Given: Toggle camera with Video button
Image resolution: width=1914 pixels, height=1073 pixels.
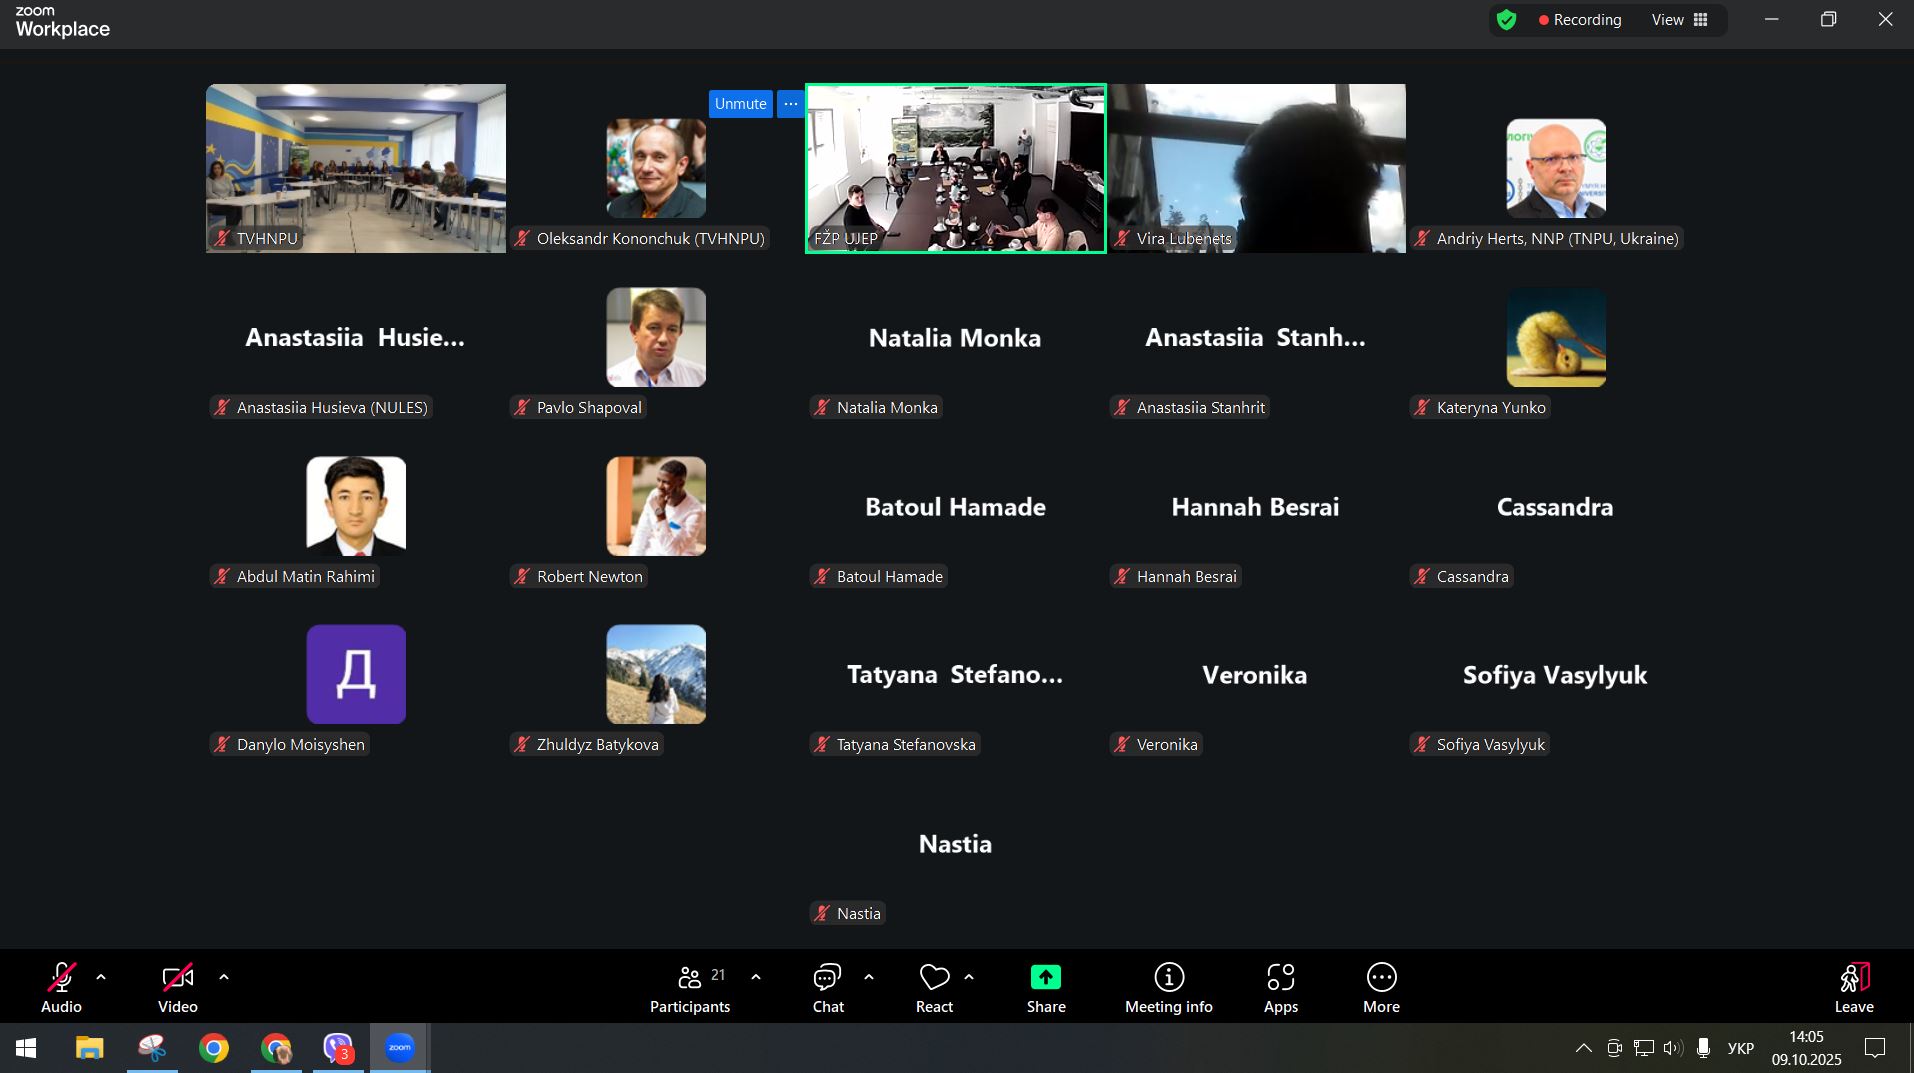Looking at the screenshot, I should click(x=178, y=988).
